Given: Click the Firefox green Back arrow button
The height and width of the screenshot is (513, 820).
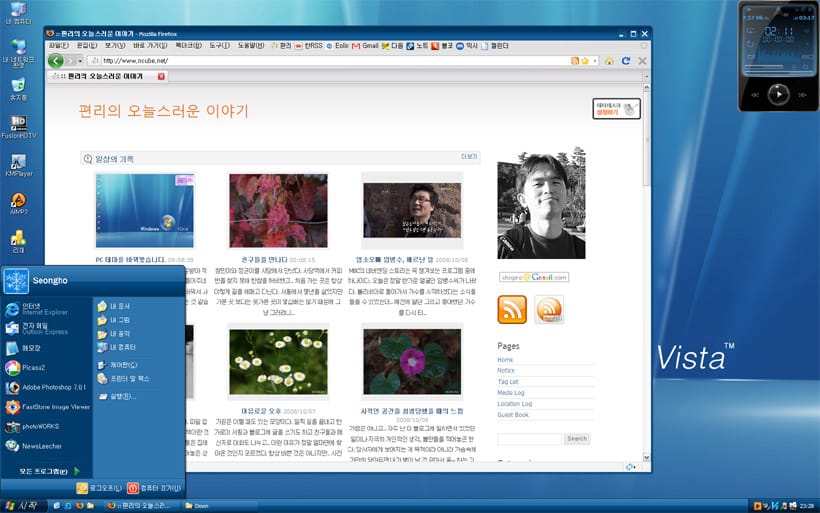Looking at the screenshot, I should pos(53,60).
